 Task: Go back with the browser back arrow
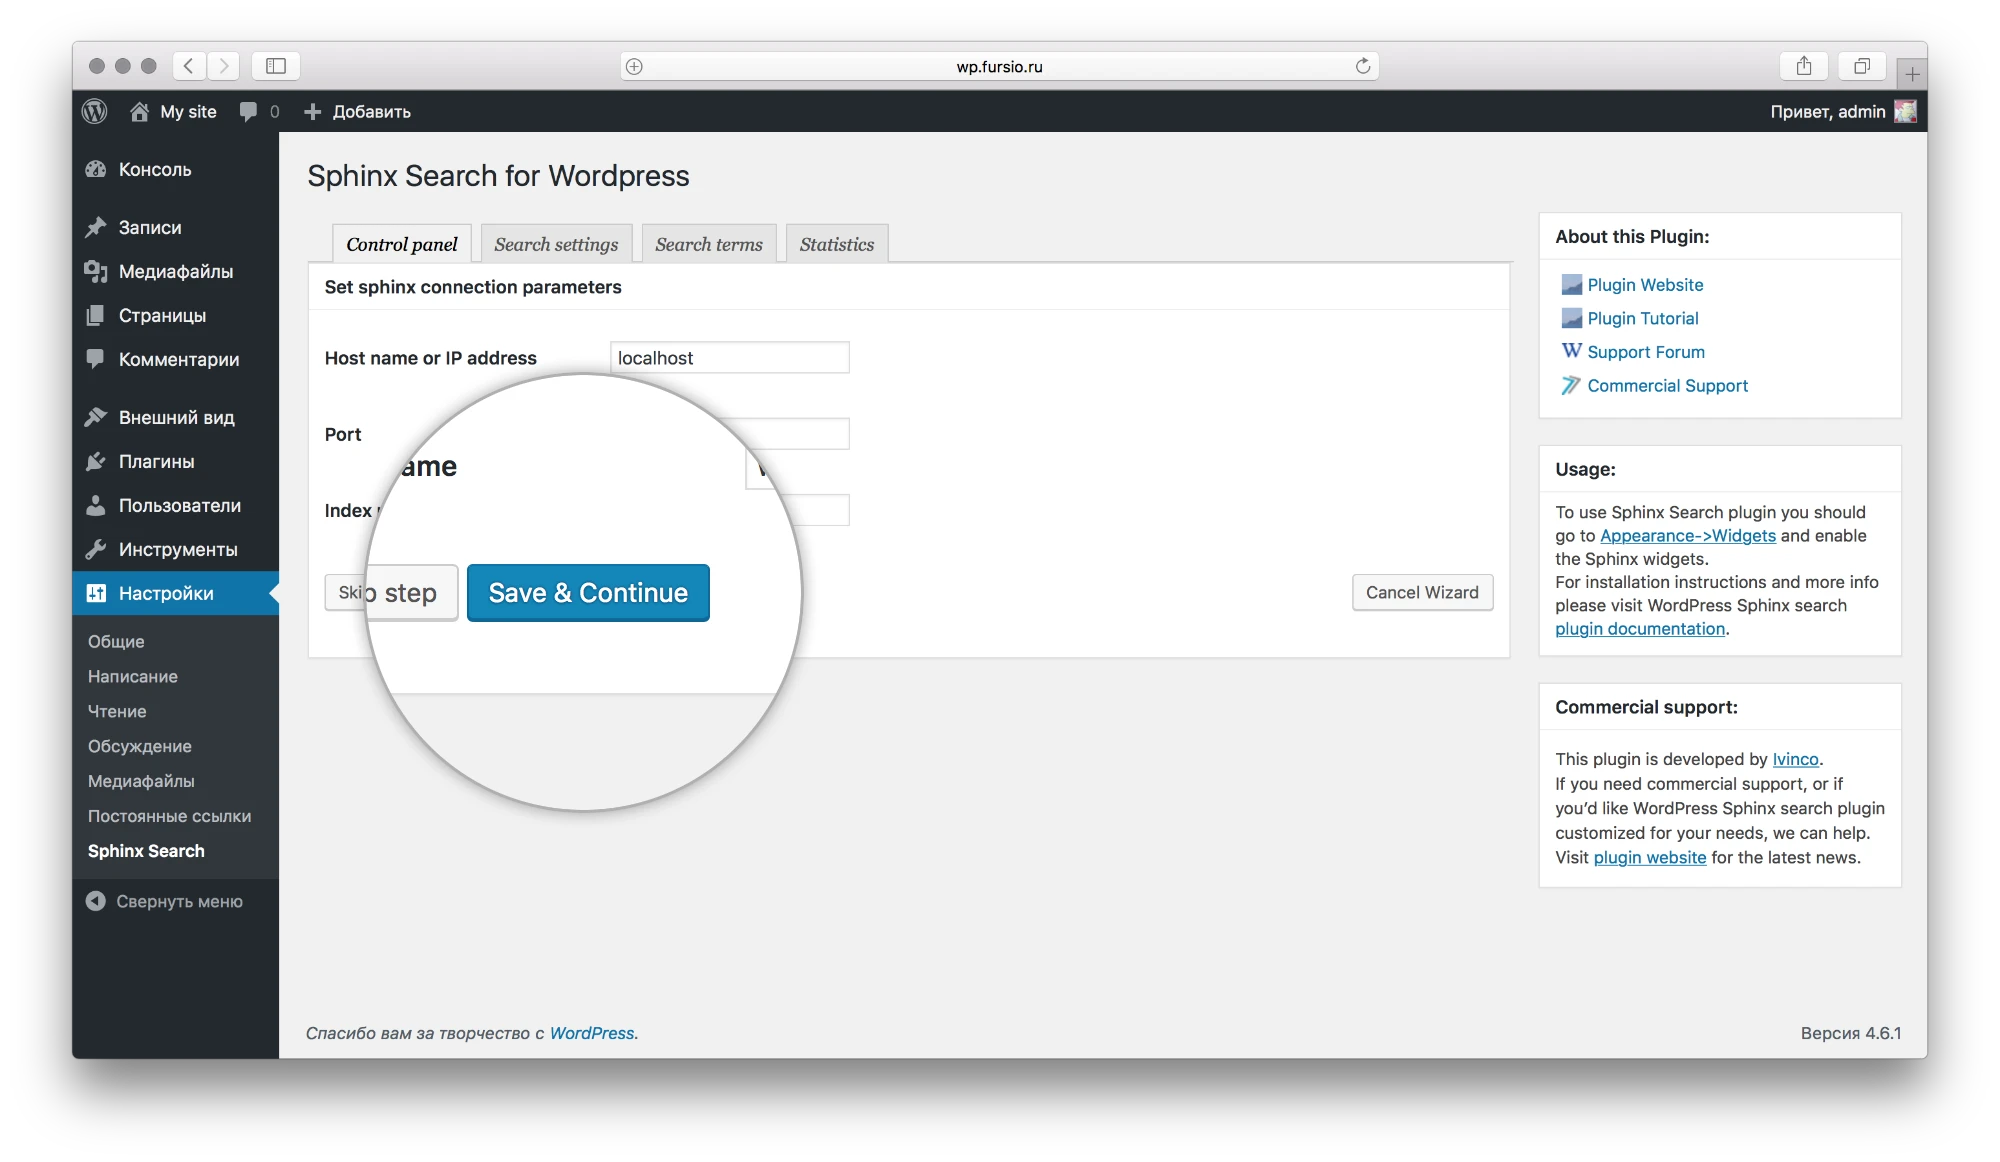[x=189, y=66]
